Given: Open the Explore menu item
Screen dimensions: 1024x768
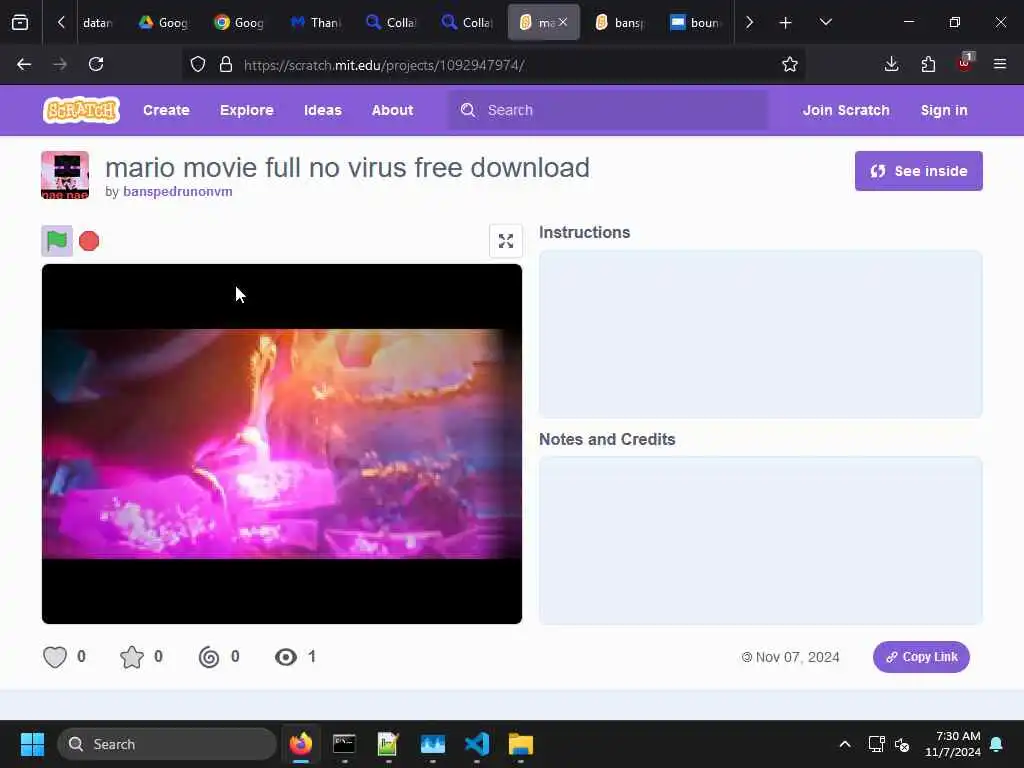Looking at the screenshot, I should (247, 110).
